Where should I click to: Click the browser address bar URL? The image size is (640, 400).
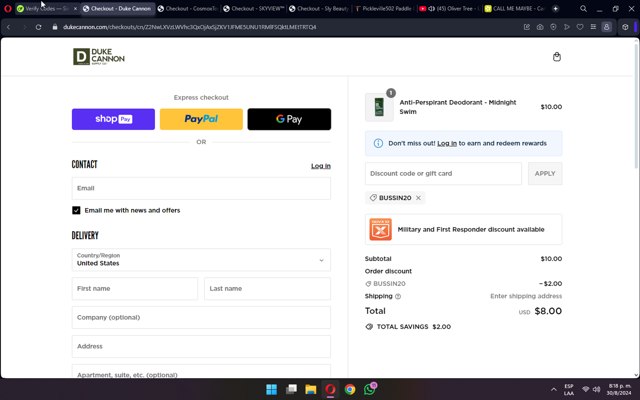190,27
